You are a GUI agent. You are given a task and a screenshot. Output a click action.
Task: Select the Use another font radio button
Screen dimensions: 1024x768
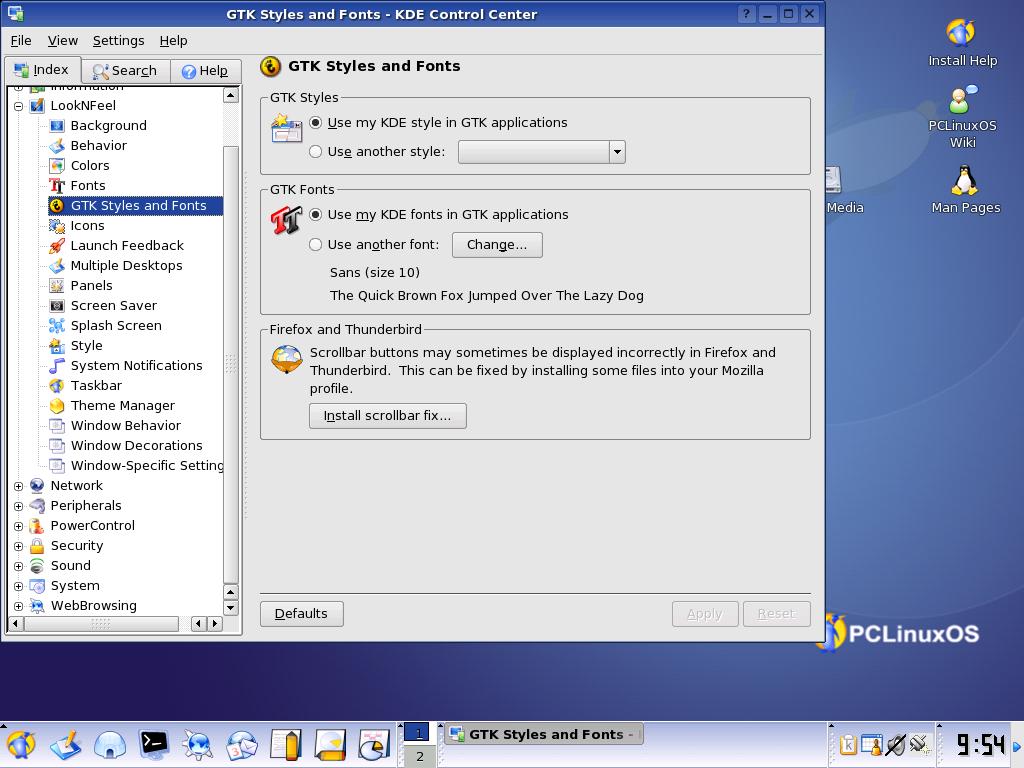pos(315,244)
